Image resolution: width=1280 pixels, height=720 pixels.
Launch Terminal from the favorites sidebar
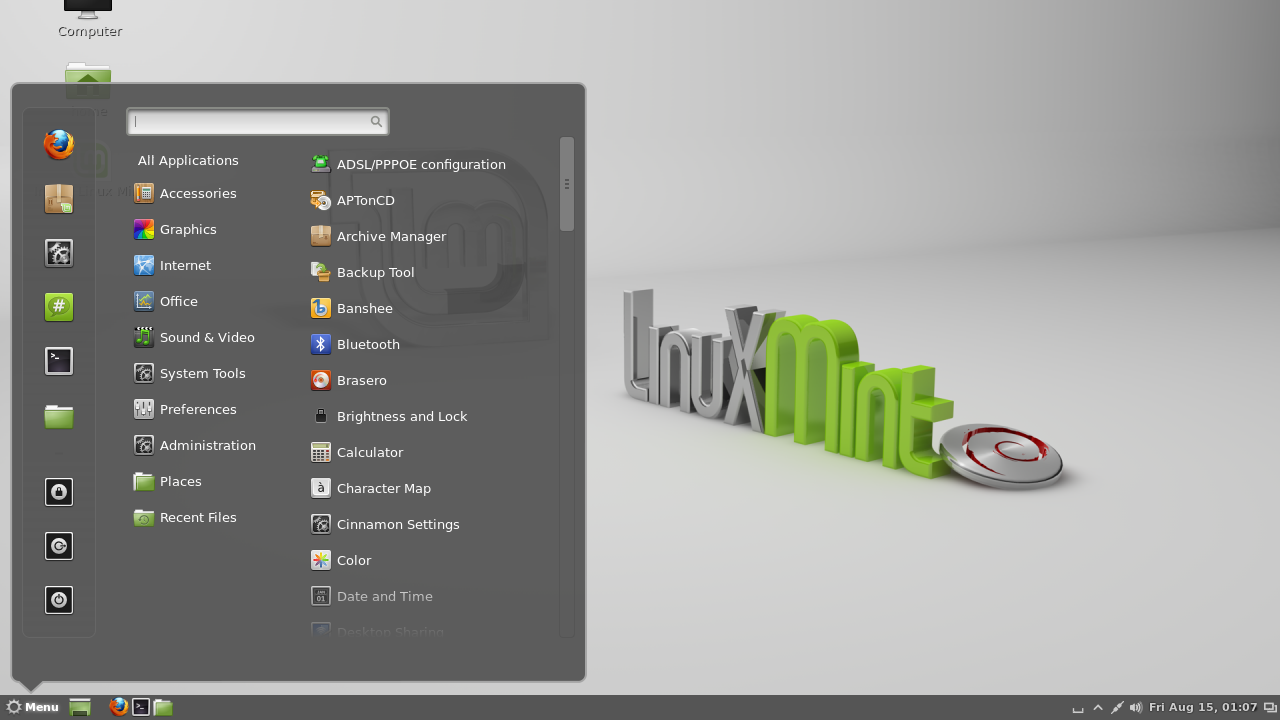[59, 361]
